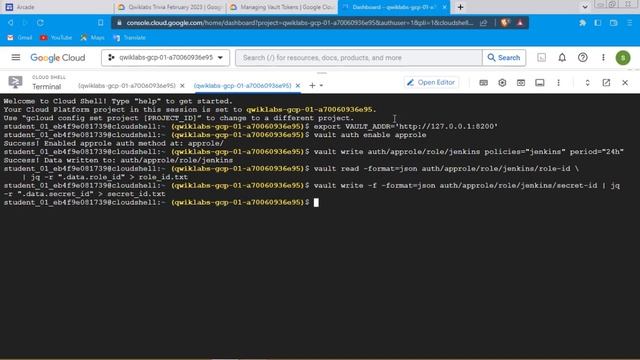Activate Cloud Shell icon in top bar
Screen dimensions: 640x360
pyautogui.click(x=542, y=58)
